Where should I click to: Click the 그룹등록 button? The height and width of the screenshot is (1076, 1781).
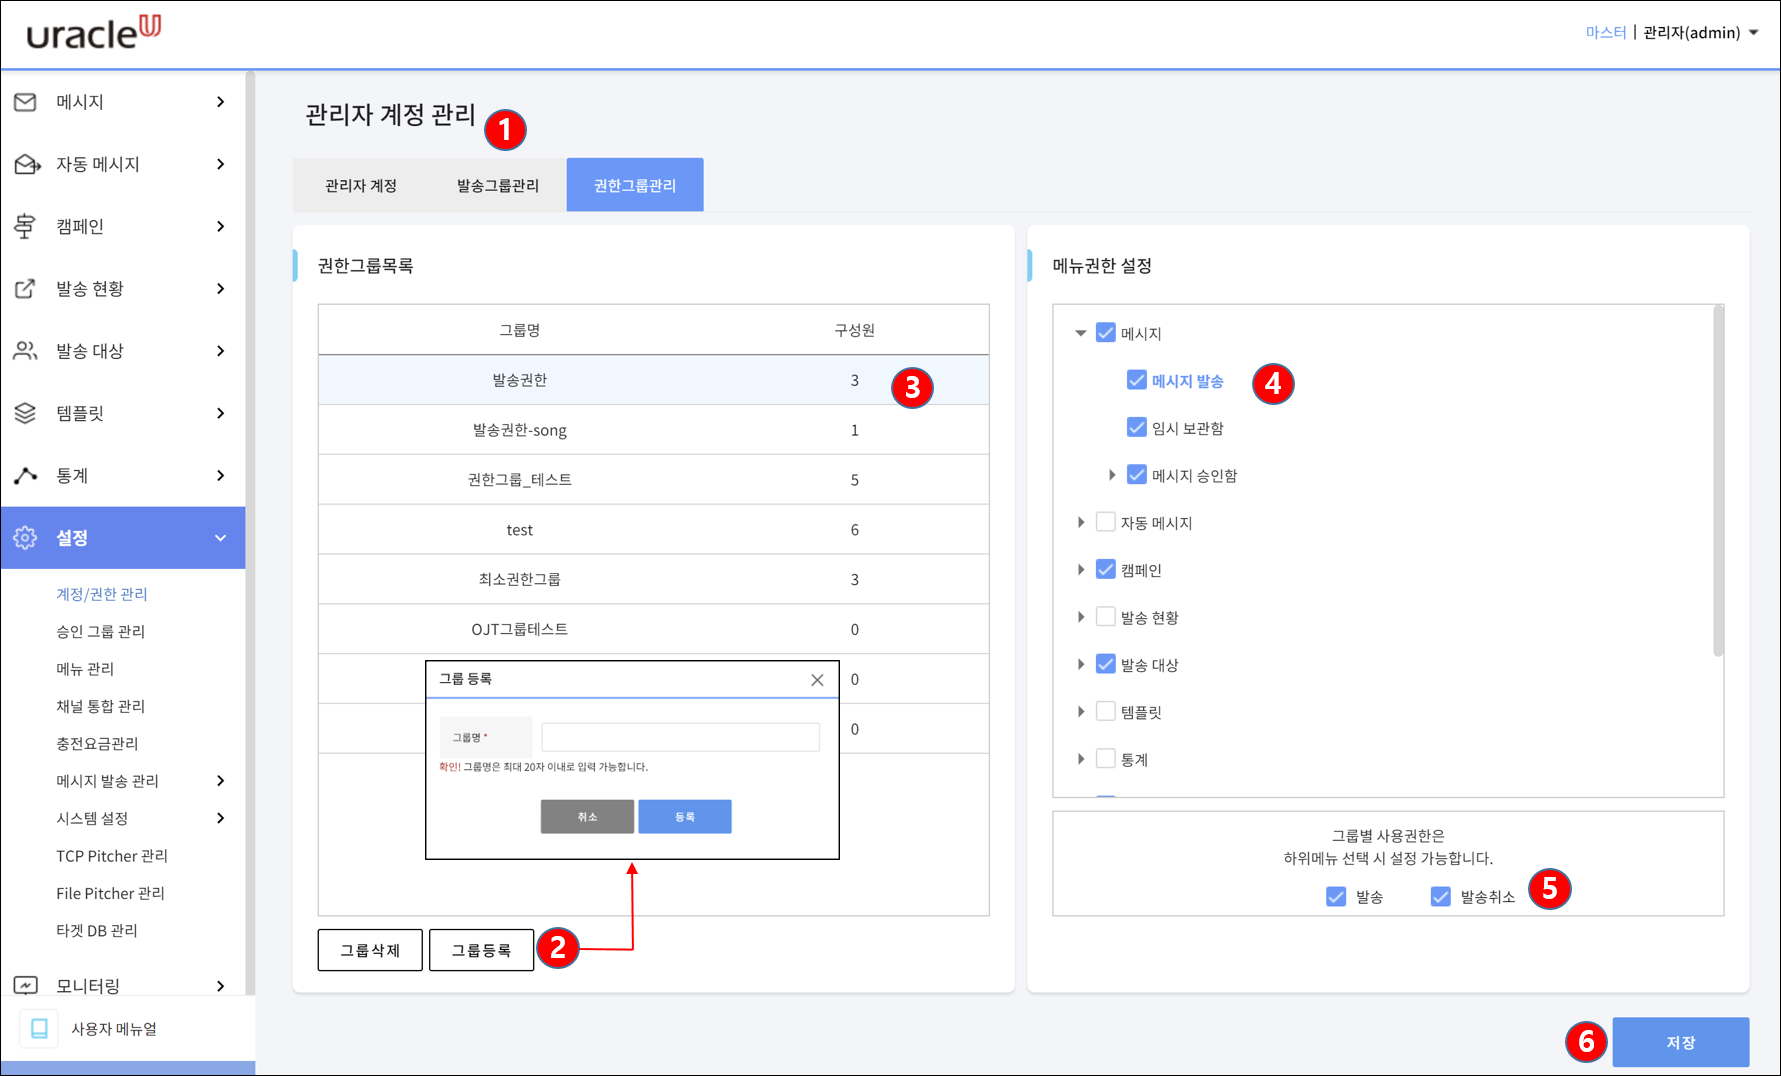click(x=481, y=950)
